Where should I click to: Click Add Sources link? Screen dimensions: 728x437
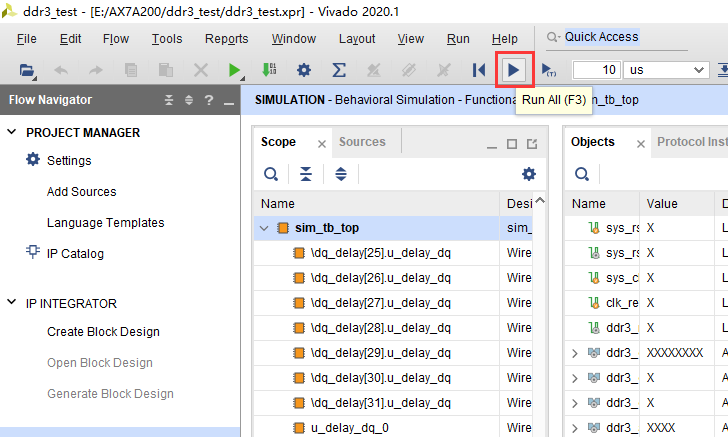(x=81, y=192)
